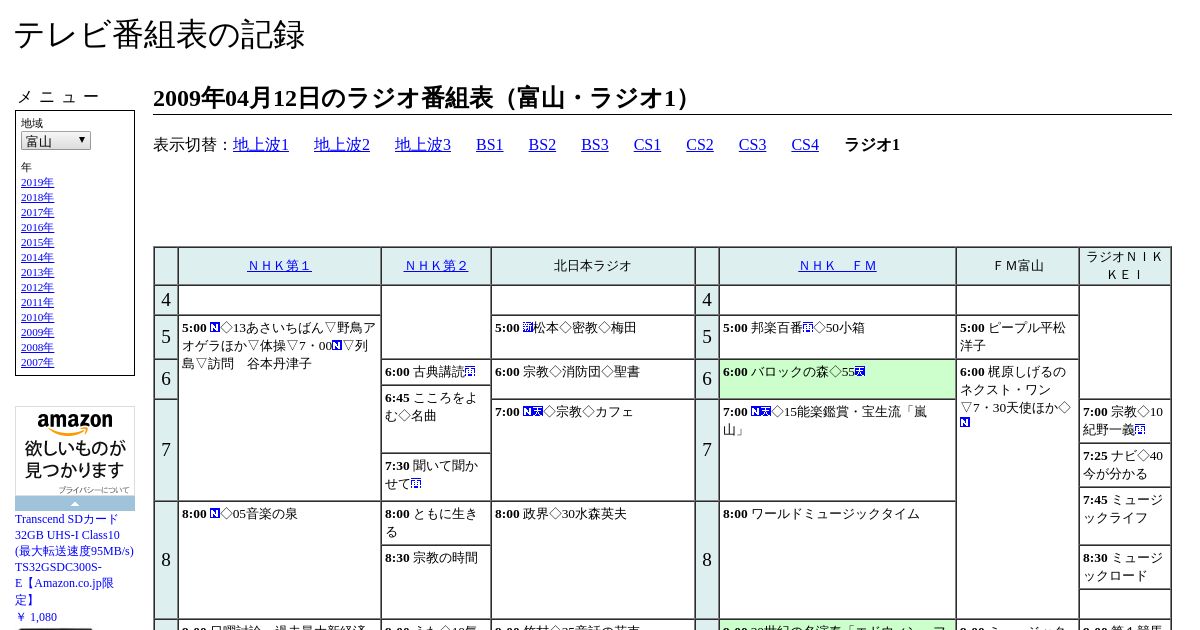1200x630 pixels.
Task: Click the 北日本ラジオ column header
Action: point(593,266)
